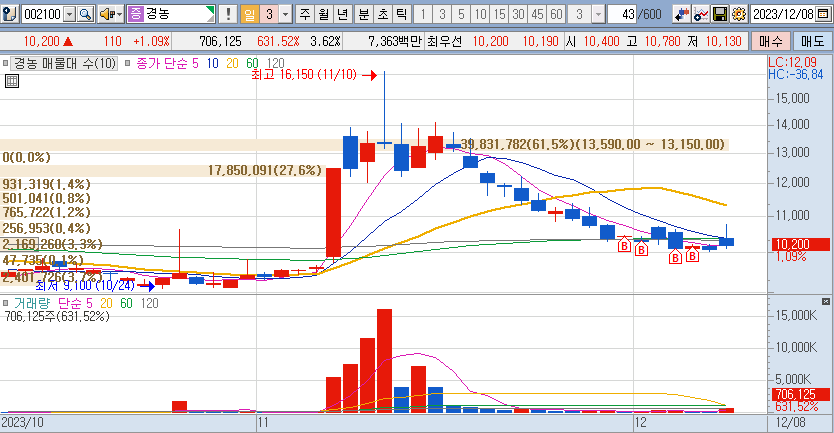834x433 pixels.
Task: Open stock search magnifier icon
Action: click(86, 14)
